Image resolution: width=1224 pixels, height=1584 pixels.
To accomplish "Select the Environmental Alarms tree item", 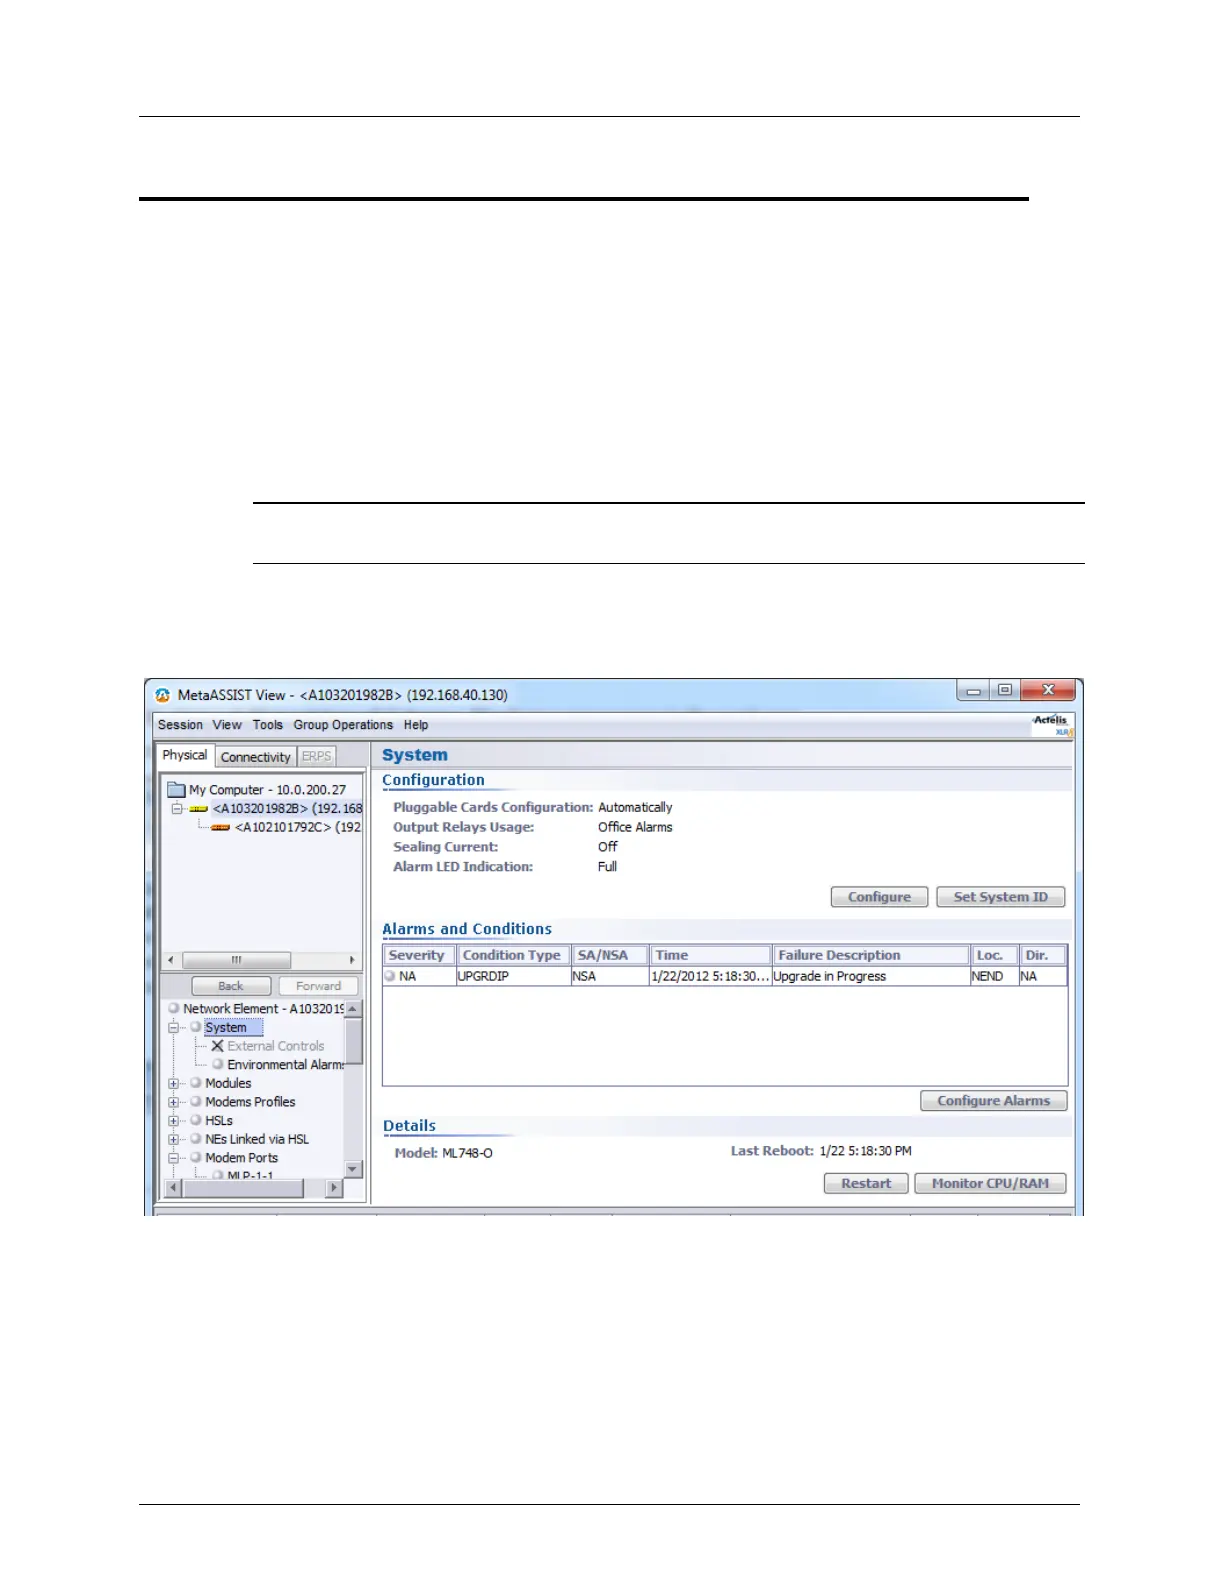I will pyautogui.click(x=285, y=1065).
